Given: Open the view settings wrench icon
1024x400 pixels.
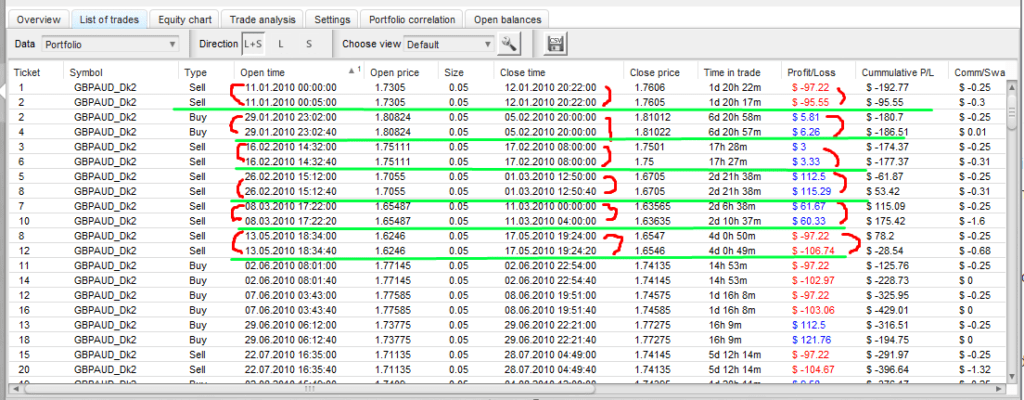Looking at the screenshot, I should pos(509,44).
